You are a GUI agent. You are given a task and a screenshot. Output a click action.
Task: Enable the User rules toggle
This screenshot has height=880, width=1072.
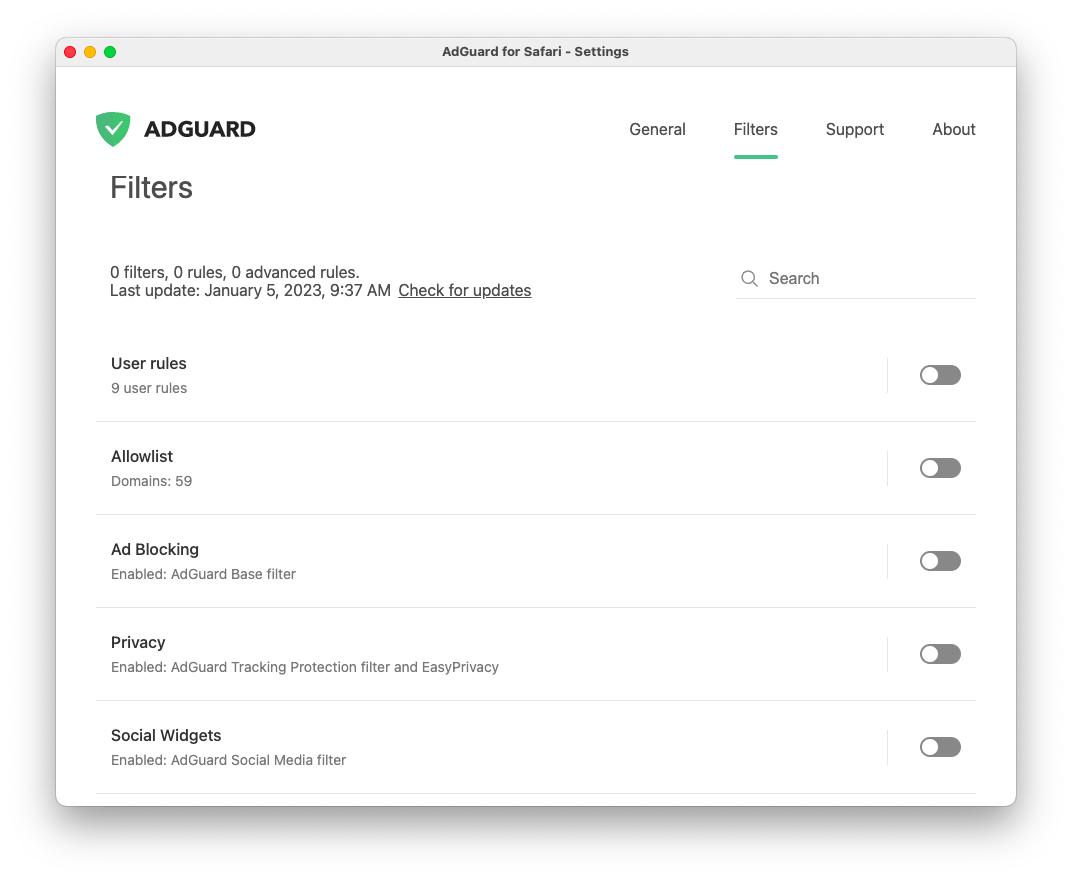coord(940,375)
